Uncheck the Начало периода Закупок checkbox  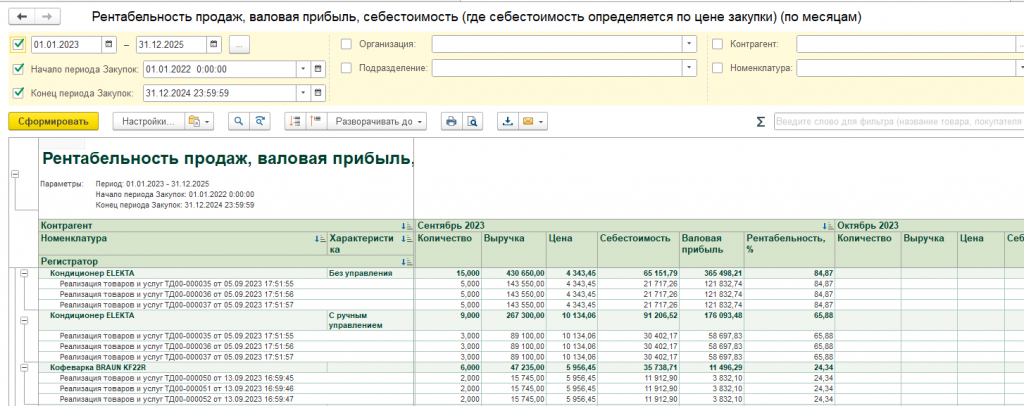[x=19, y=69]
